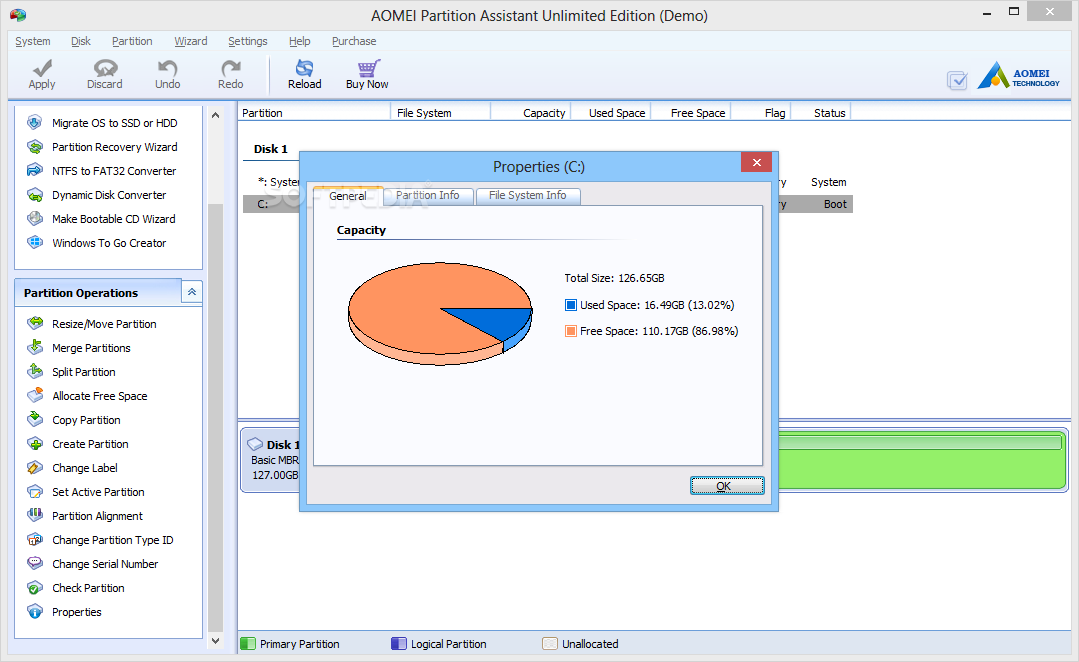Click the Split Partition label

[84, 372]
